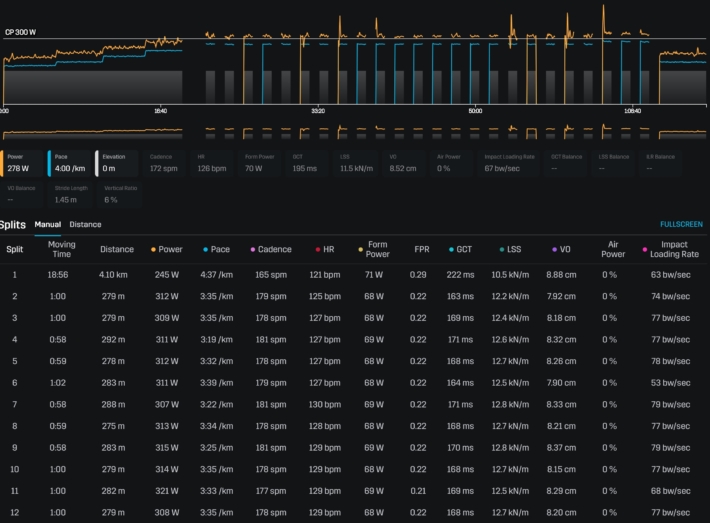This screenshot has height=523, width=710.
Task: Switch to the Distance splits tab
Action: click(x=85, y=225)
